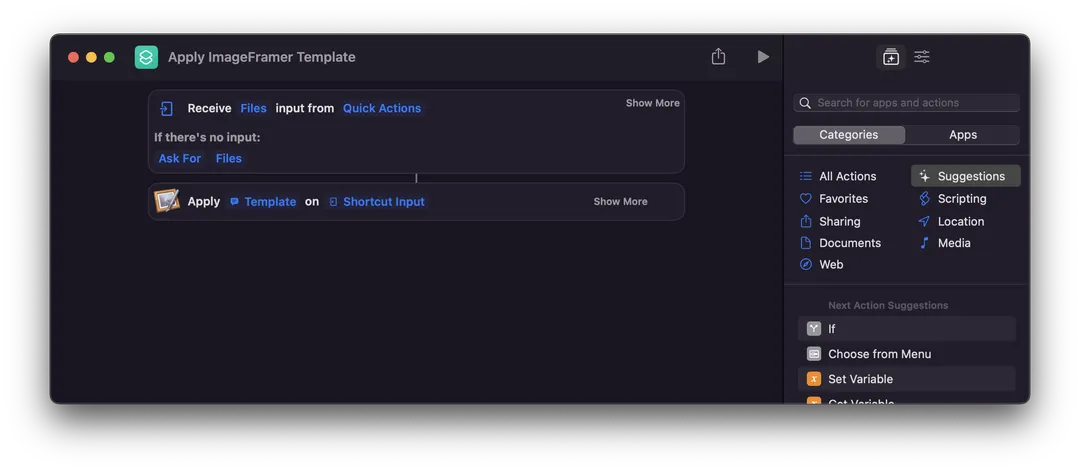Add the If action suggestion
This screenshot has height=470, width=1080.
pos(906,329)
